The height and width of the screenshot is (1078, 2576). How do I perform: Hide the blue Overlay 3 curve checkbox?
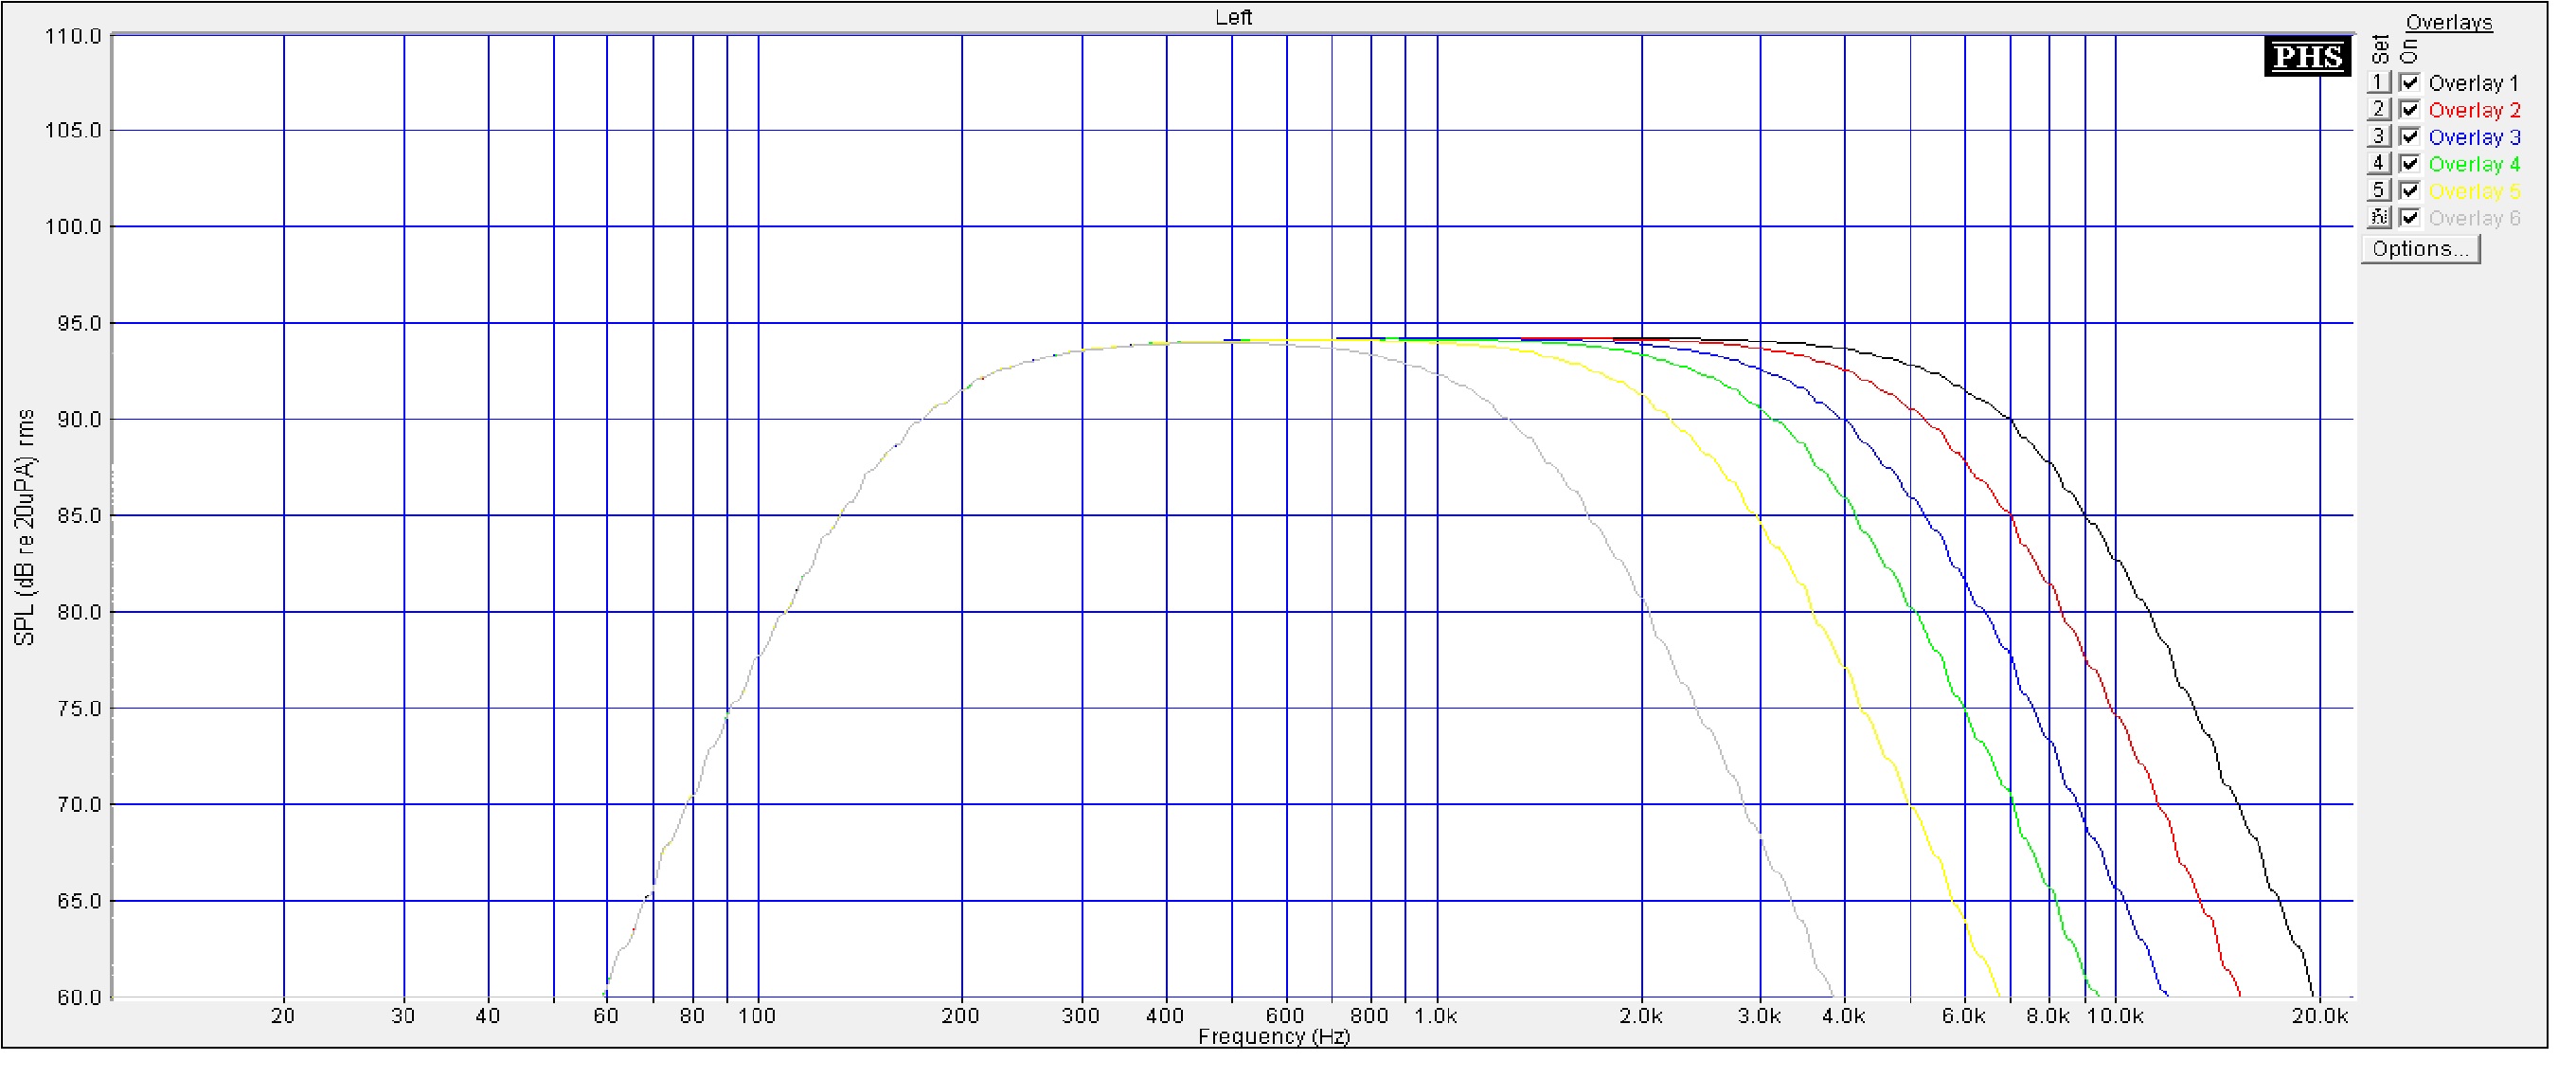tap(2410, 137)
